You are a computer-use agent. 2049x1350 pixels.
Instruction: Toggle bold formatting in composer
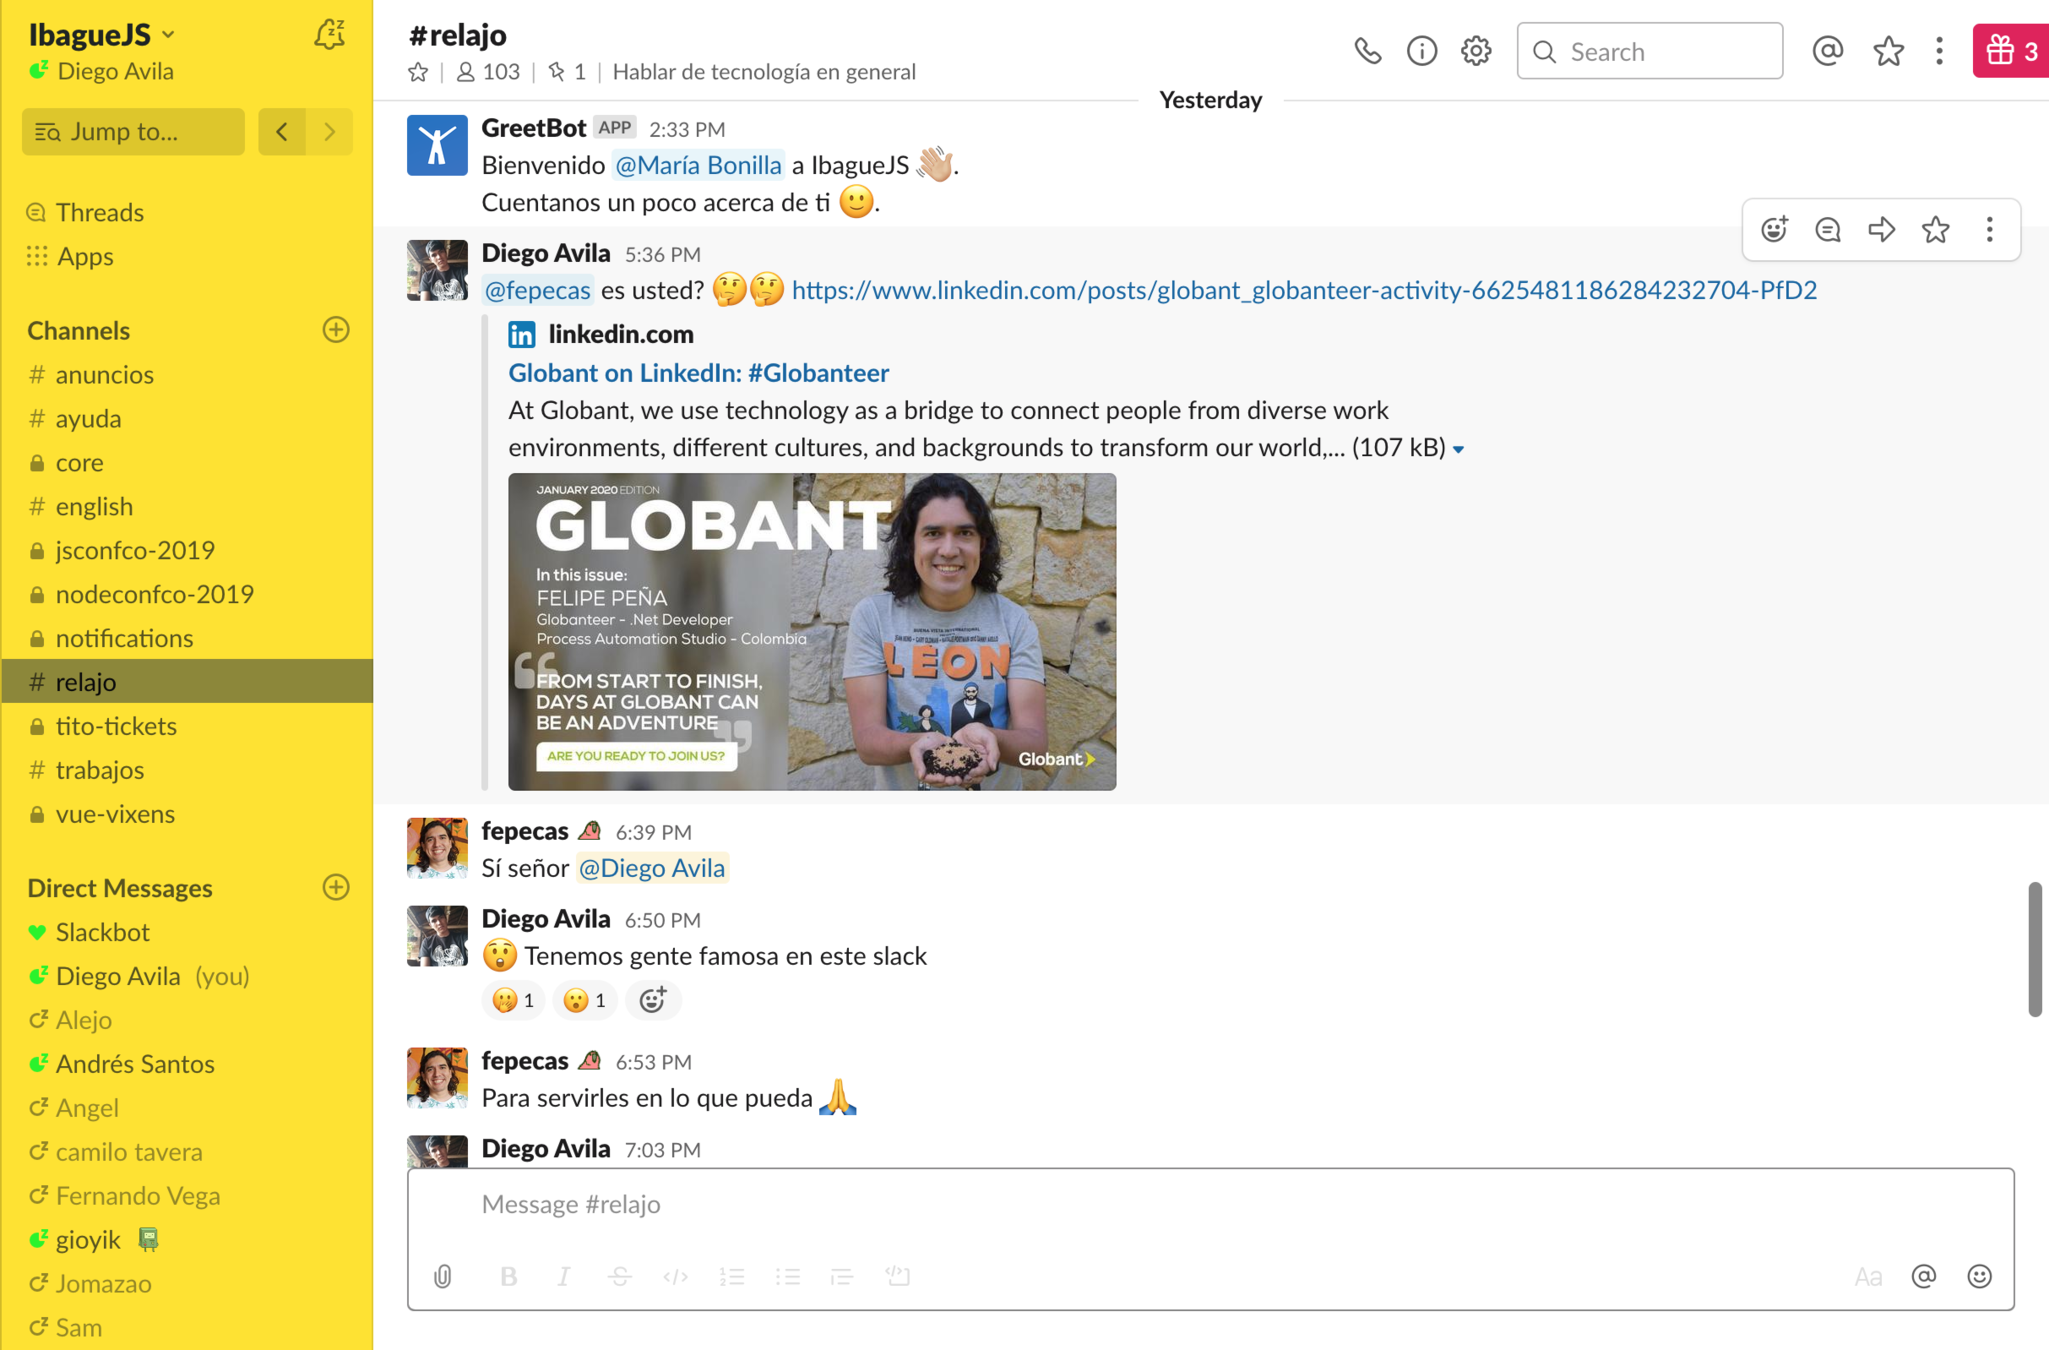pos(508,1276)
